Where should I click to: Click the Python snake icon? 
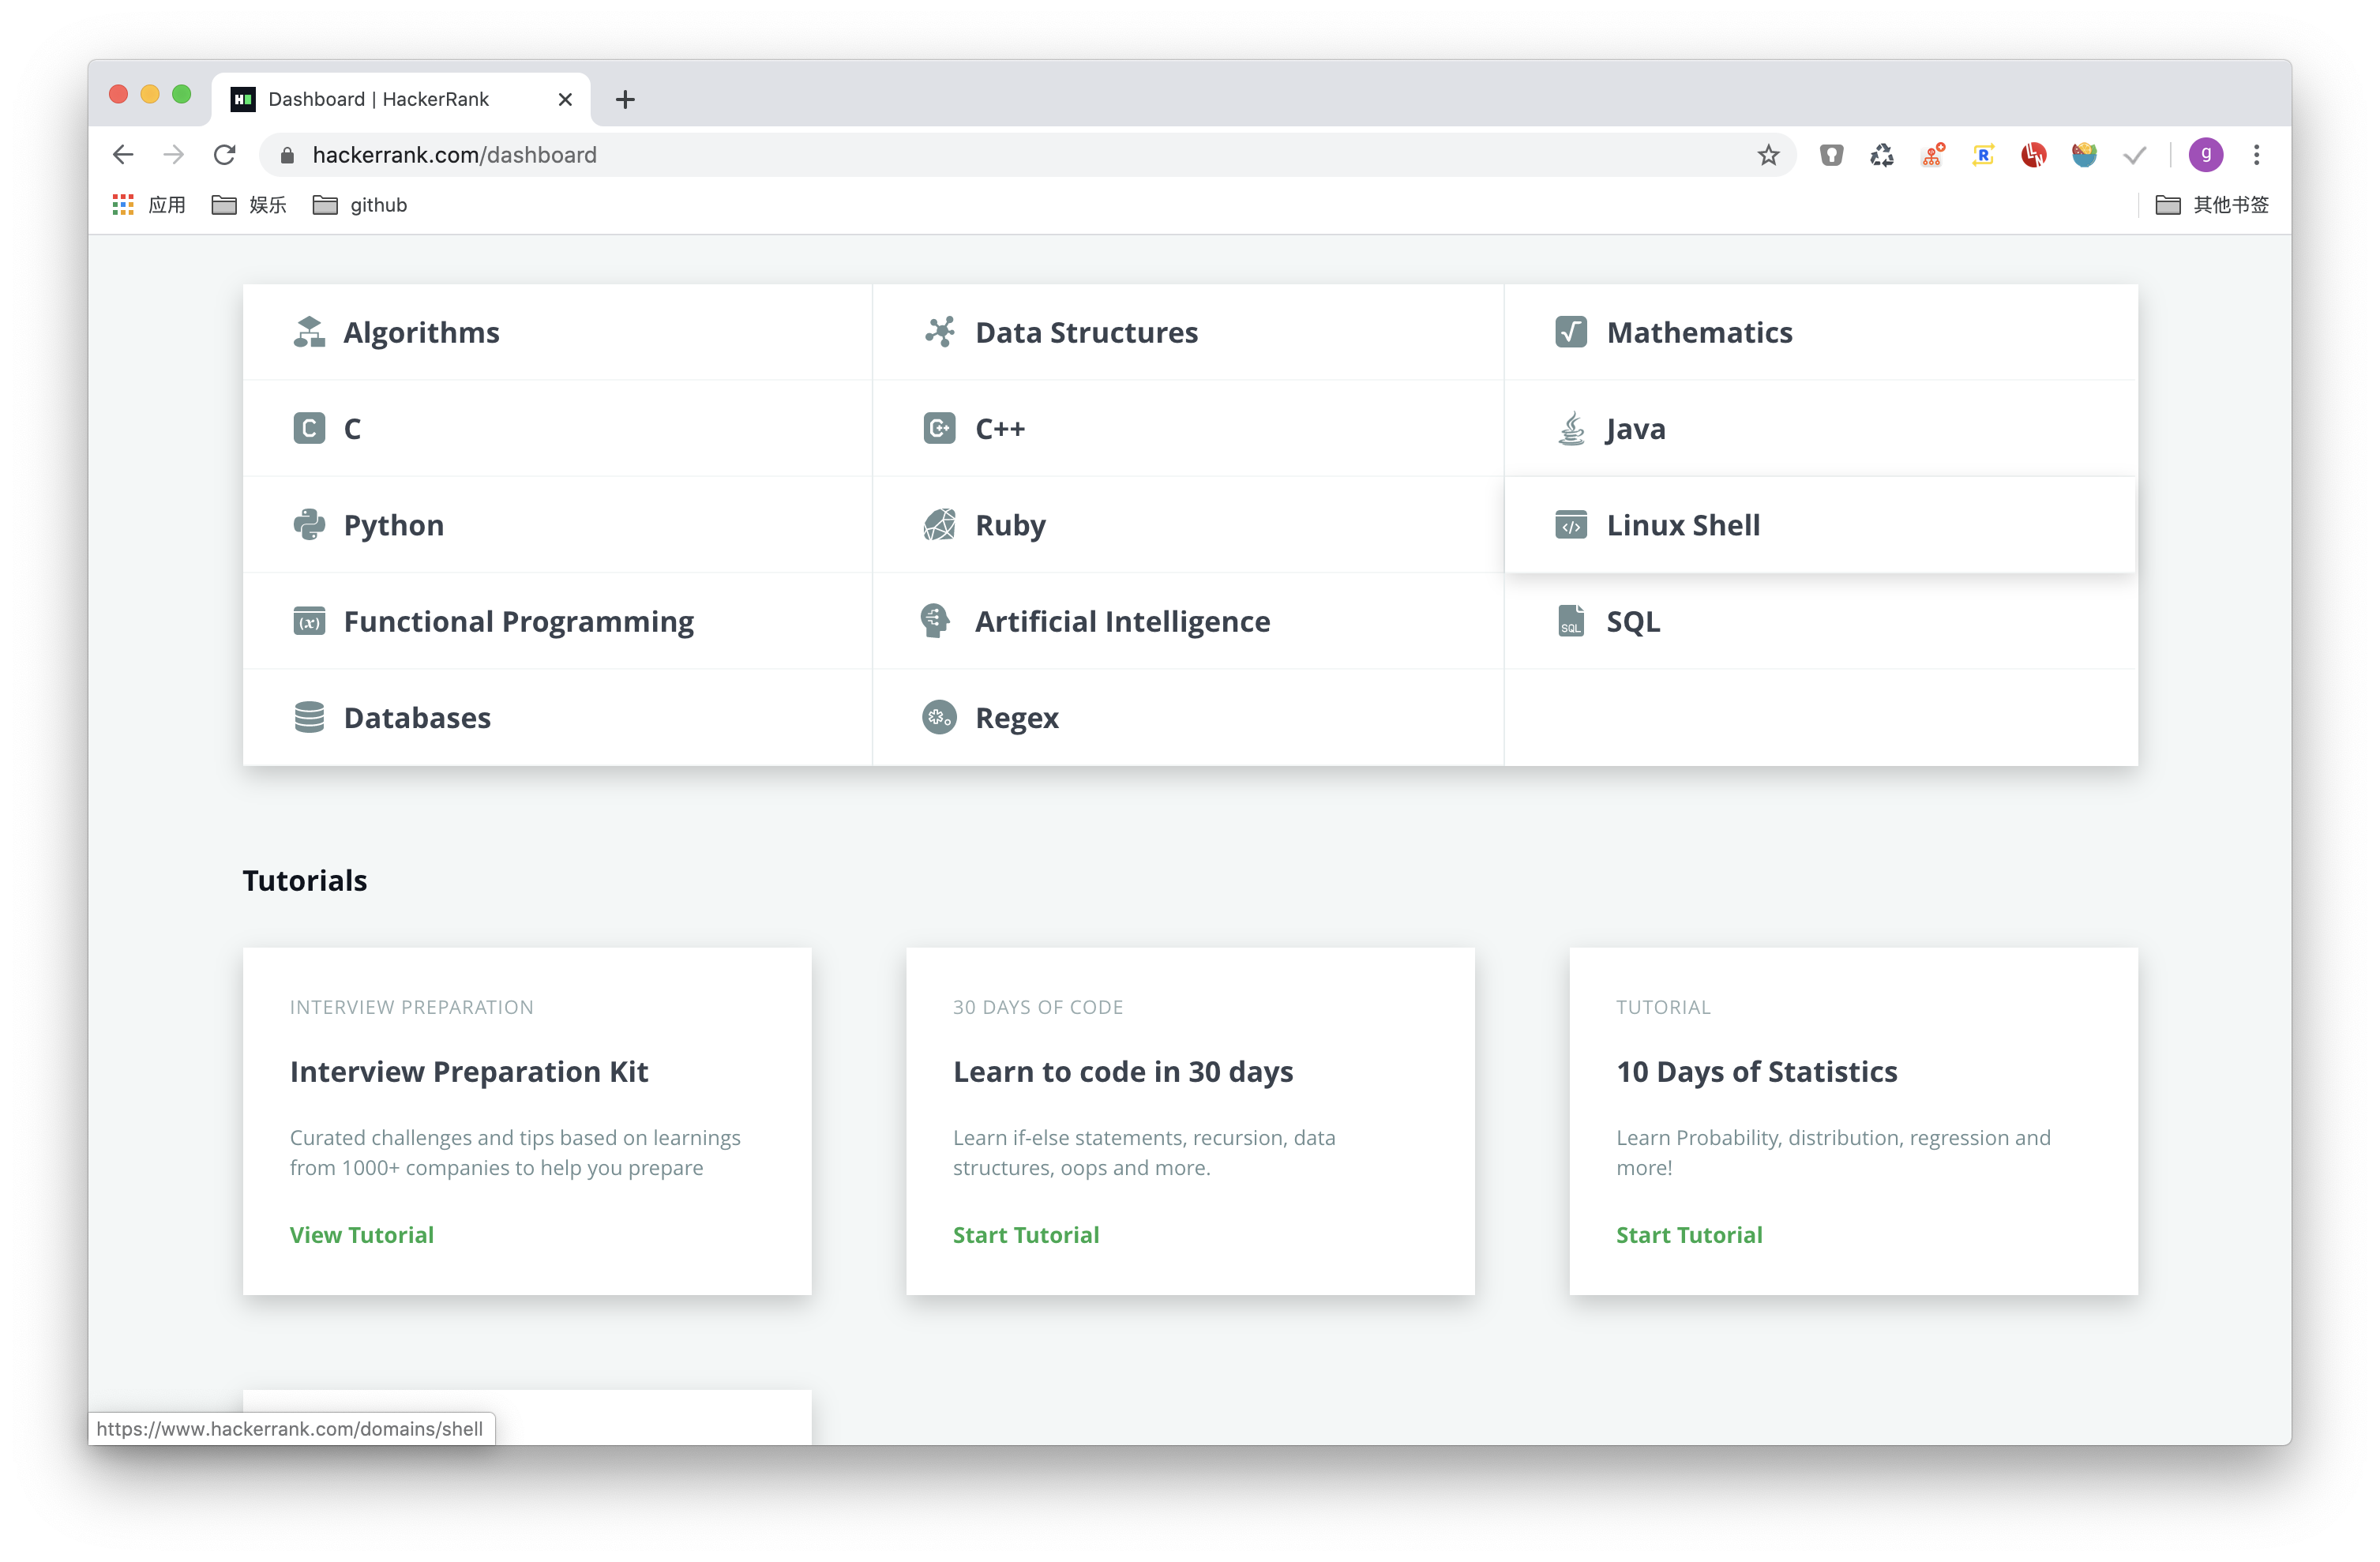tap(309, 525)
